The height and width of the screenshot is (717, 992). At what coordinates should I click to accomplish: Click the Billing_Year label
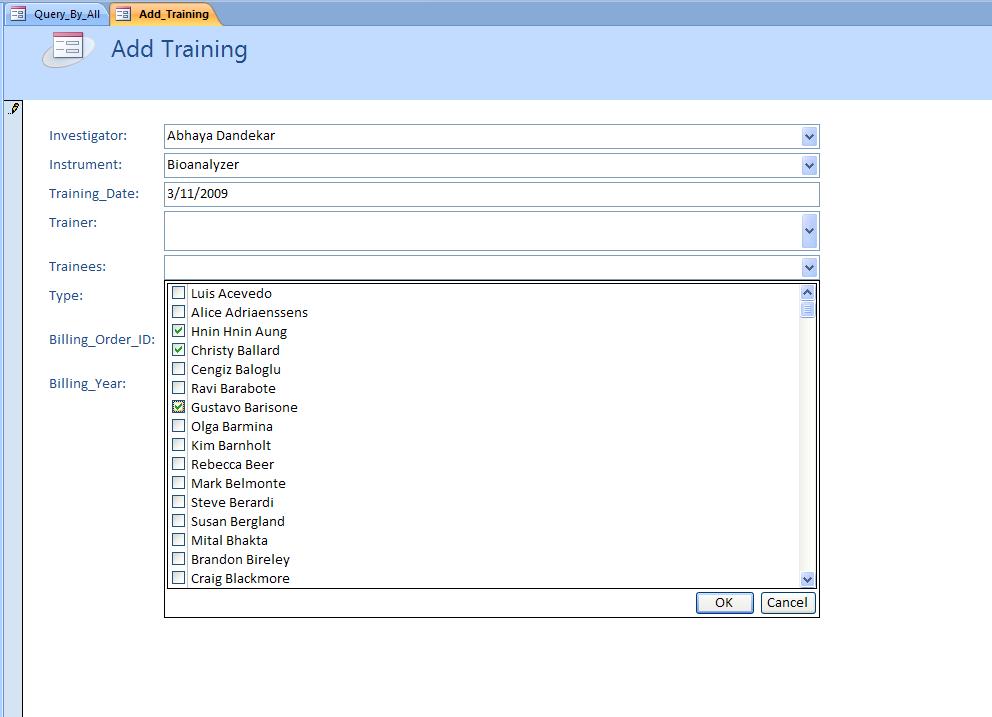click(87, 383)
